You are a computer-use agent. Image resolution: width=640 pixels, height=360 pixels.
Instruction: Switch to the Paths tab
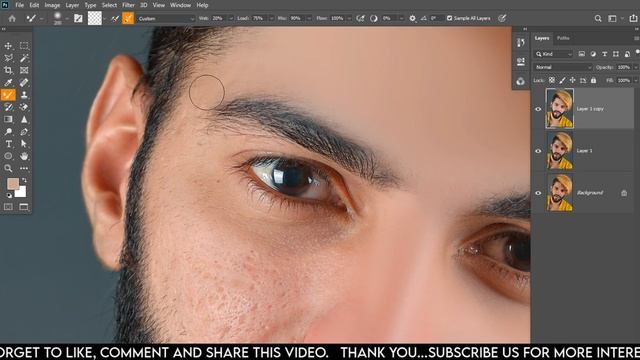[x=563, y=38]
